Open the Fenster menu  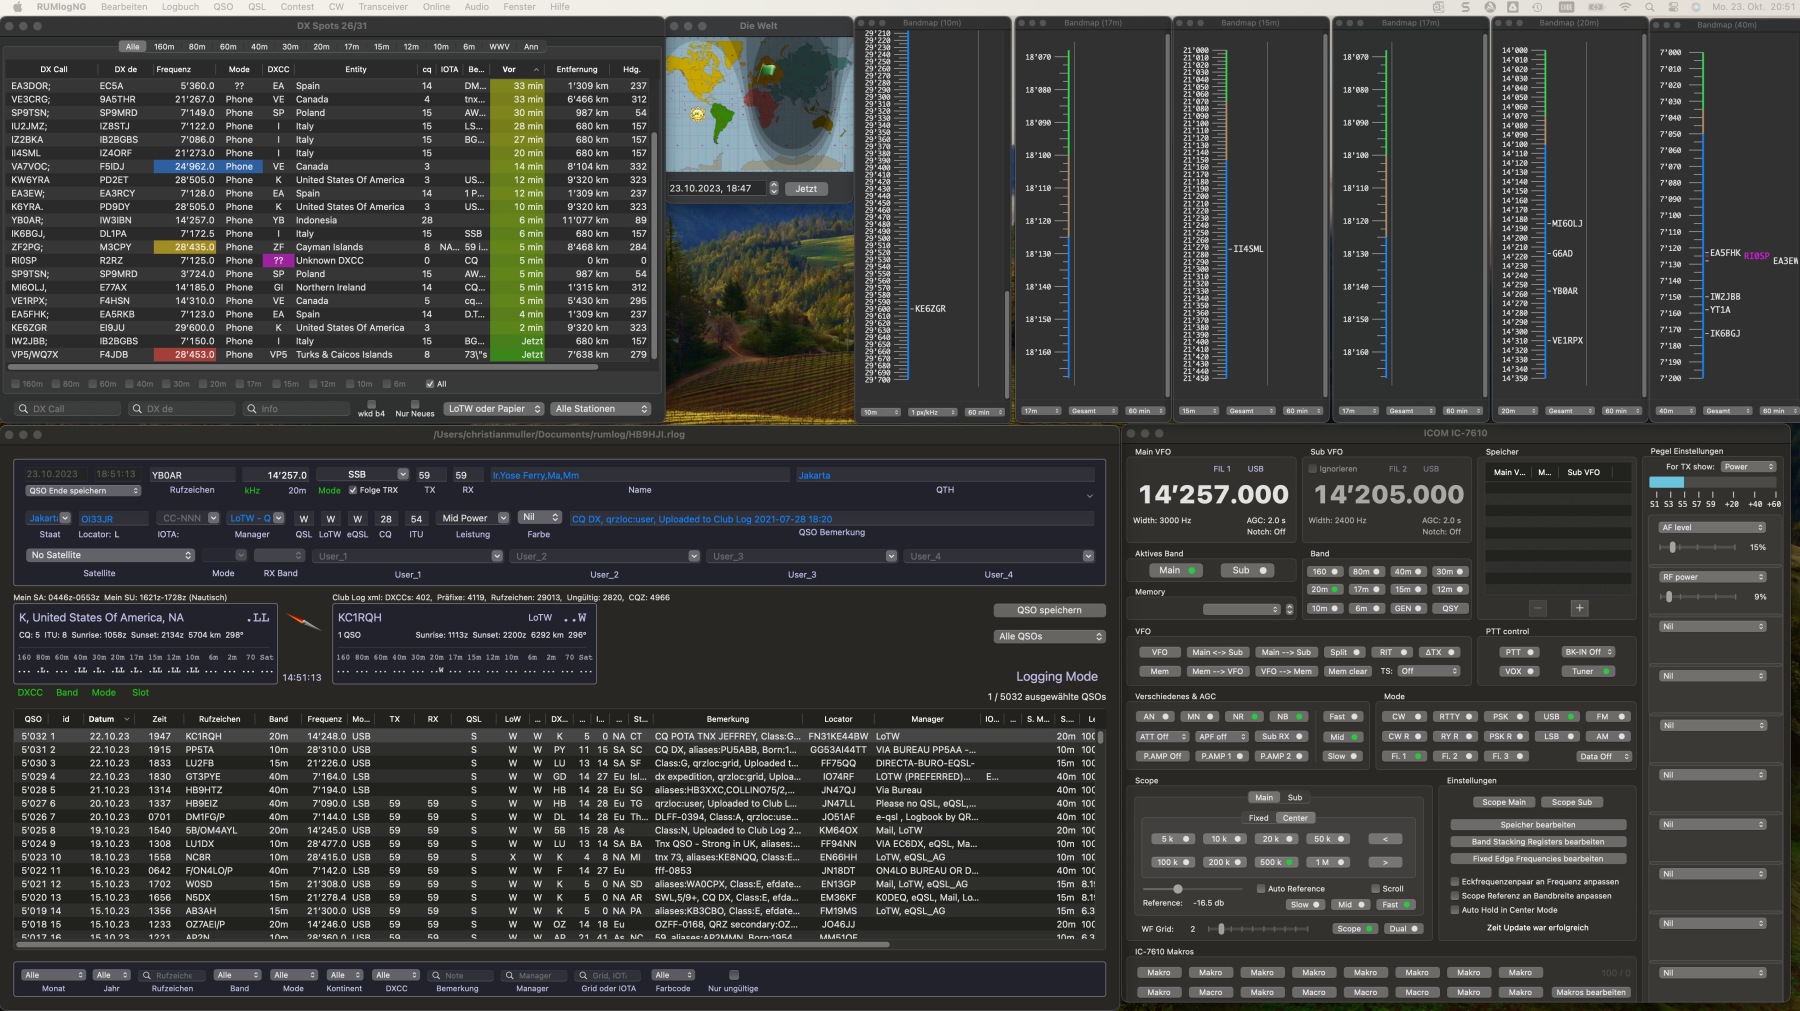tap(519, 7)
